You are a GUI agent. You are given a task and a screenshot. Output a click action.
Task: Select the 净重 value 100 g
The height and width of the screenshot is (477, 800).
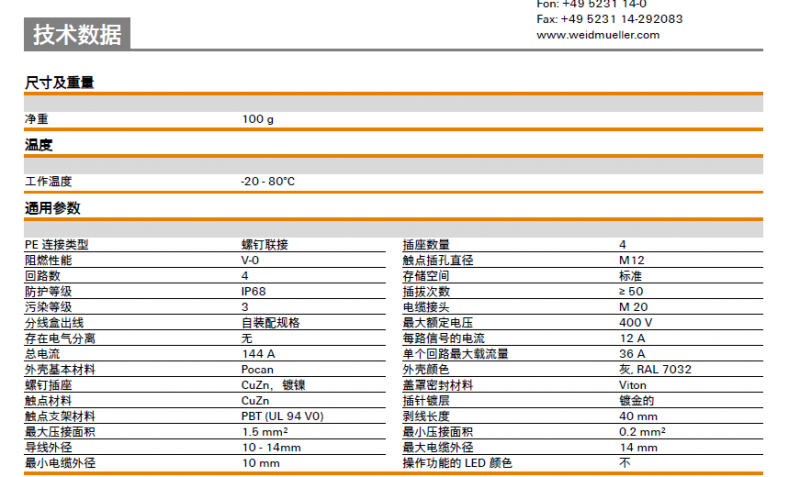pos(257,119)
